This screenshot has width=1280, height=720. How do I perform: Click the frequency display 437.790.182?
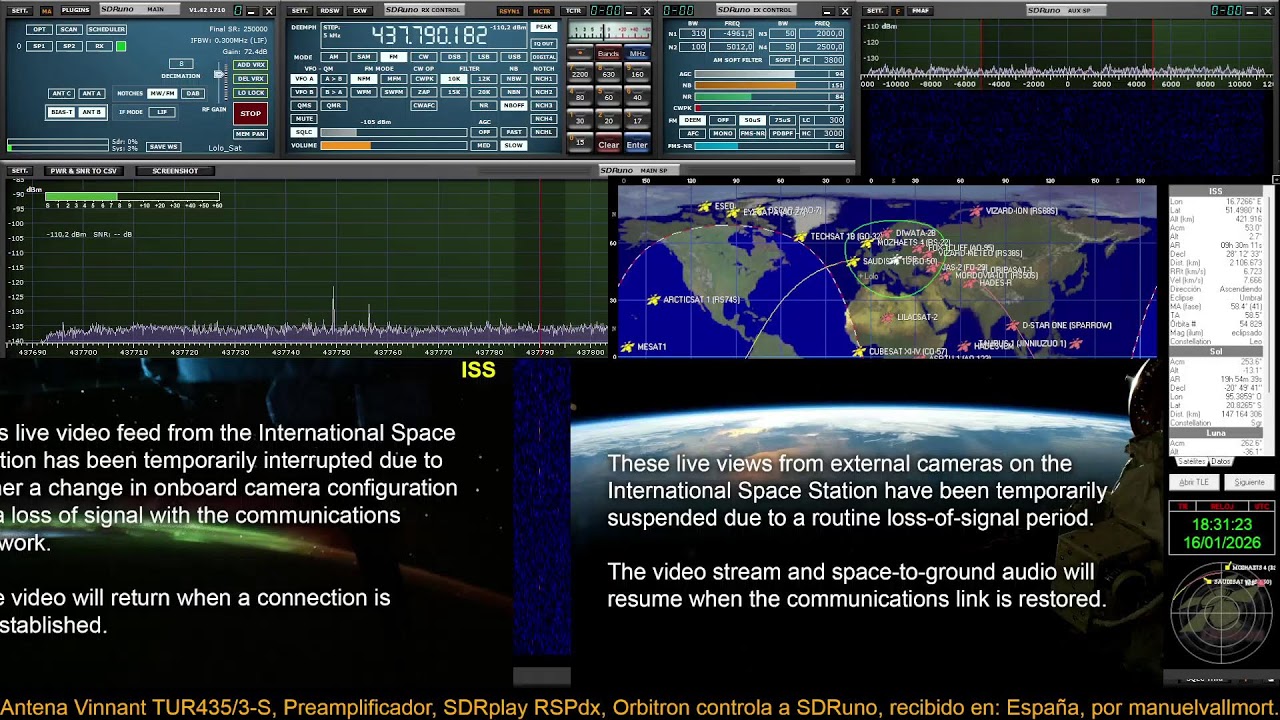click(430, 36)
